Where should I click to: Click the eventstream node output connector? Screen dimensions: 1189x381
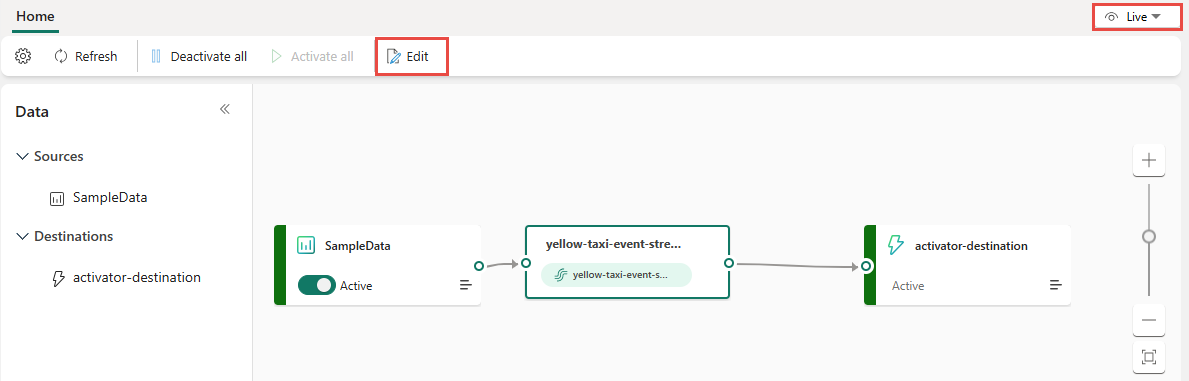[x=729, y=263]
